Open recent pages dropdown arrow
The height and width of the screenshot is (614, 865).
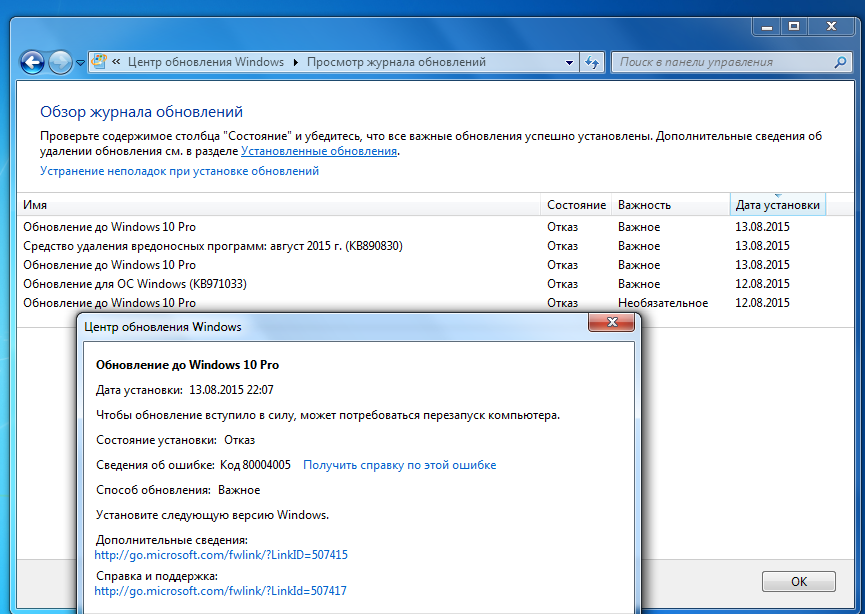[80, 63]
